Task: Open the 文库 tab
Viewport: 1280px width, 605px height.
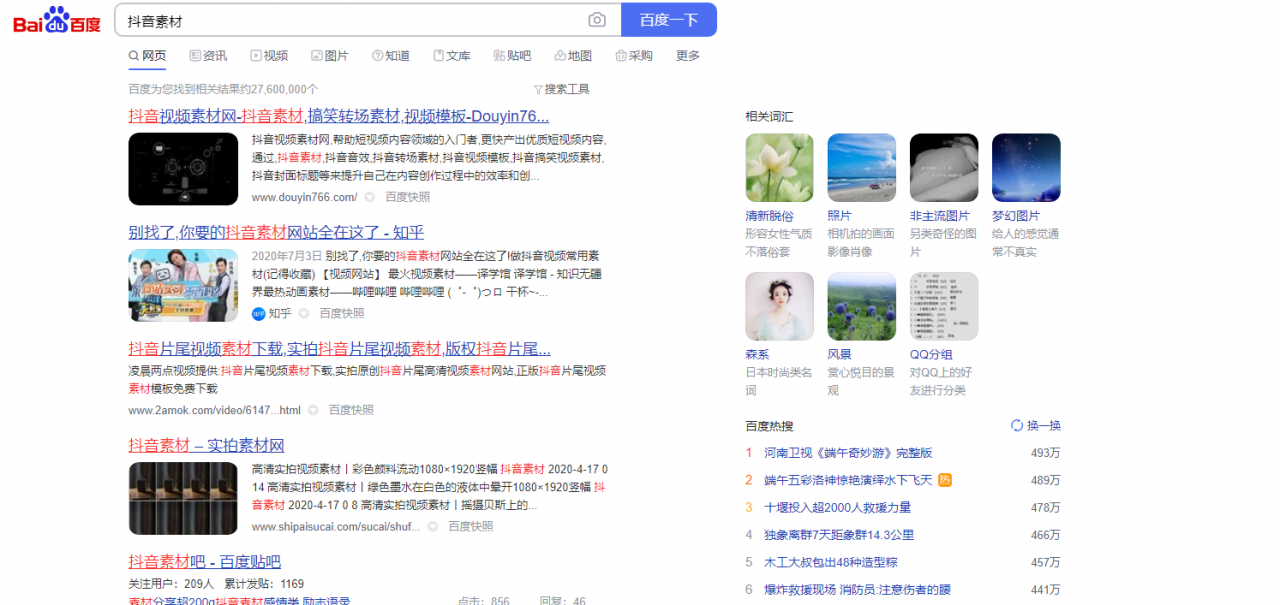Action: point(452,56)
